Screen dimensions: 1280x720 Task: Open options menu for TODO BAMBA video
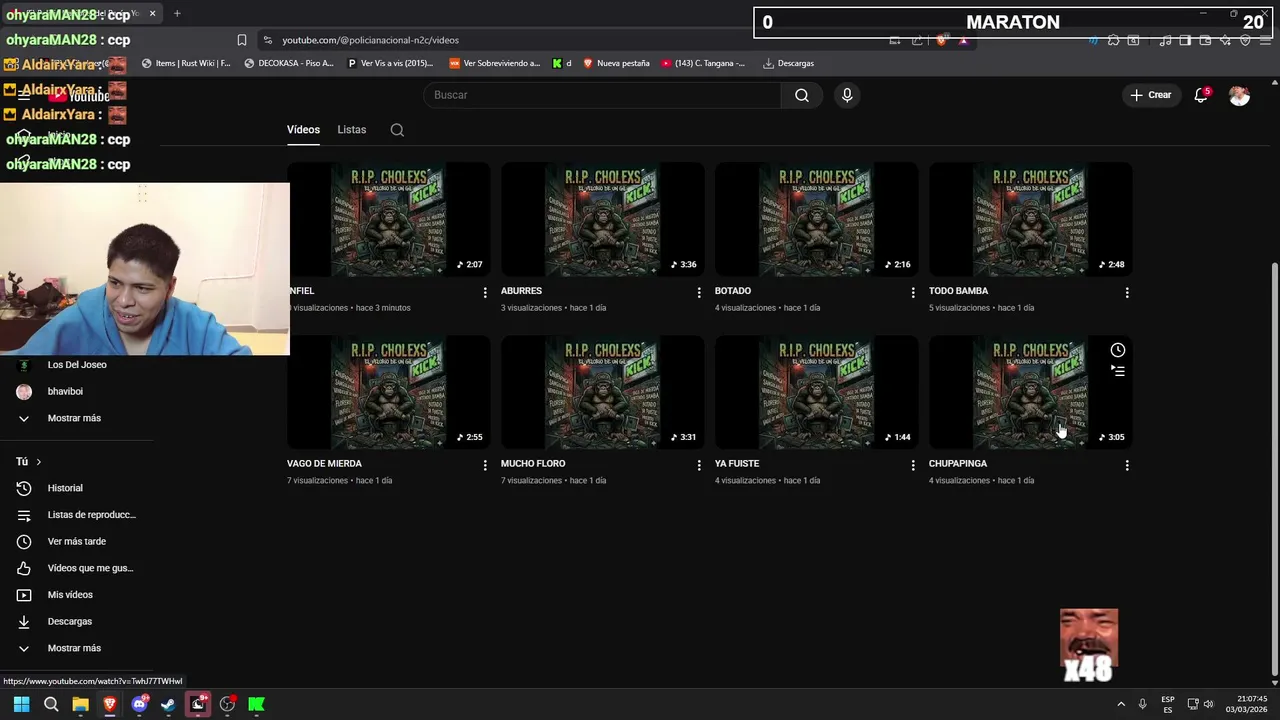click(x=1127, y=292)
